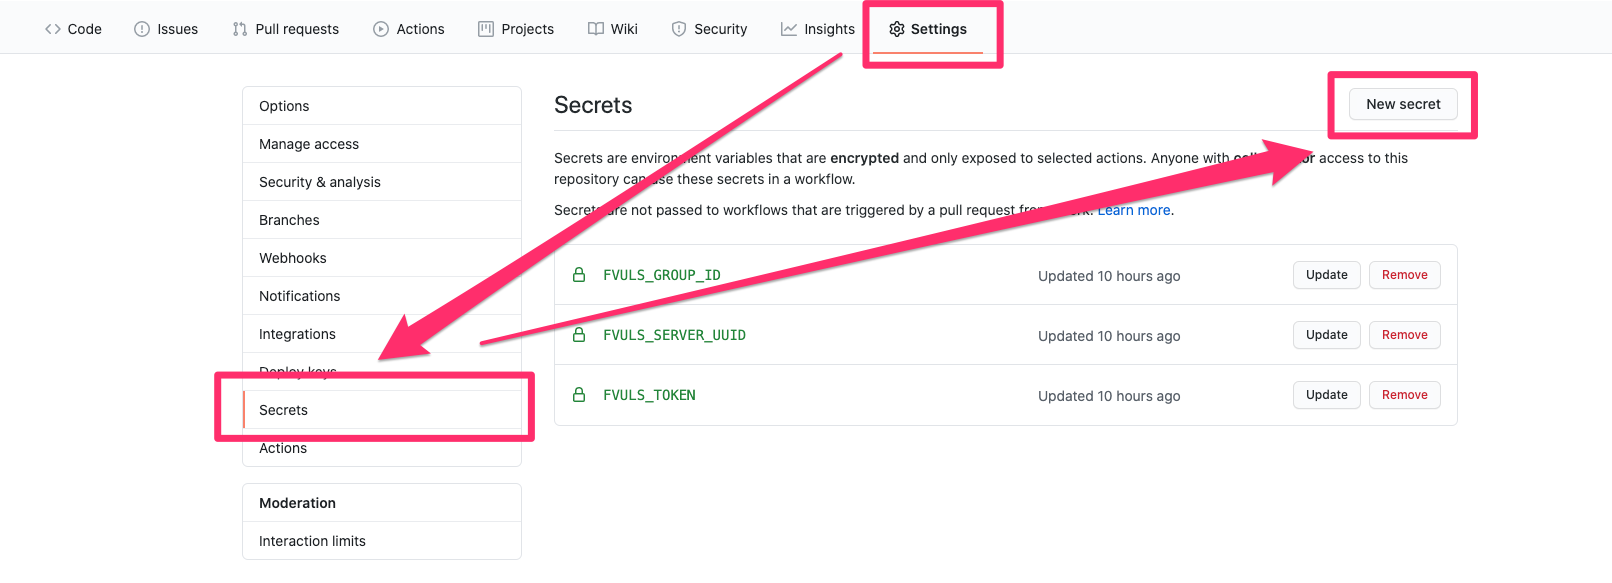Image resolution: width=1612 pixels, height=583 pixels.
Task: Switch to the Code tab
Action: [72, 29]
